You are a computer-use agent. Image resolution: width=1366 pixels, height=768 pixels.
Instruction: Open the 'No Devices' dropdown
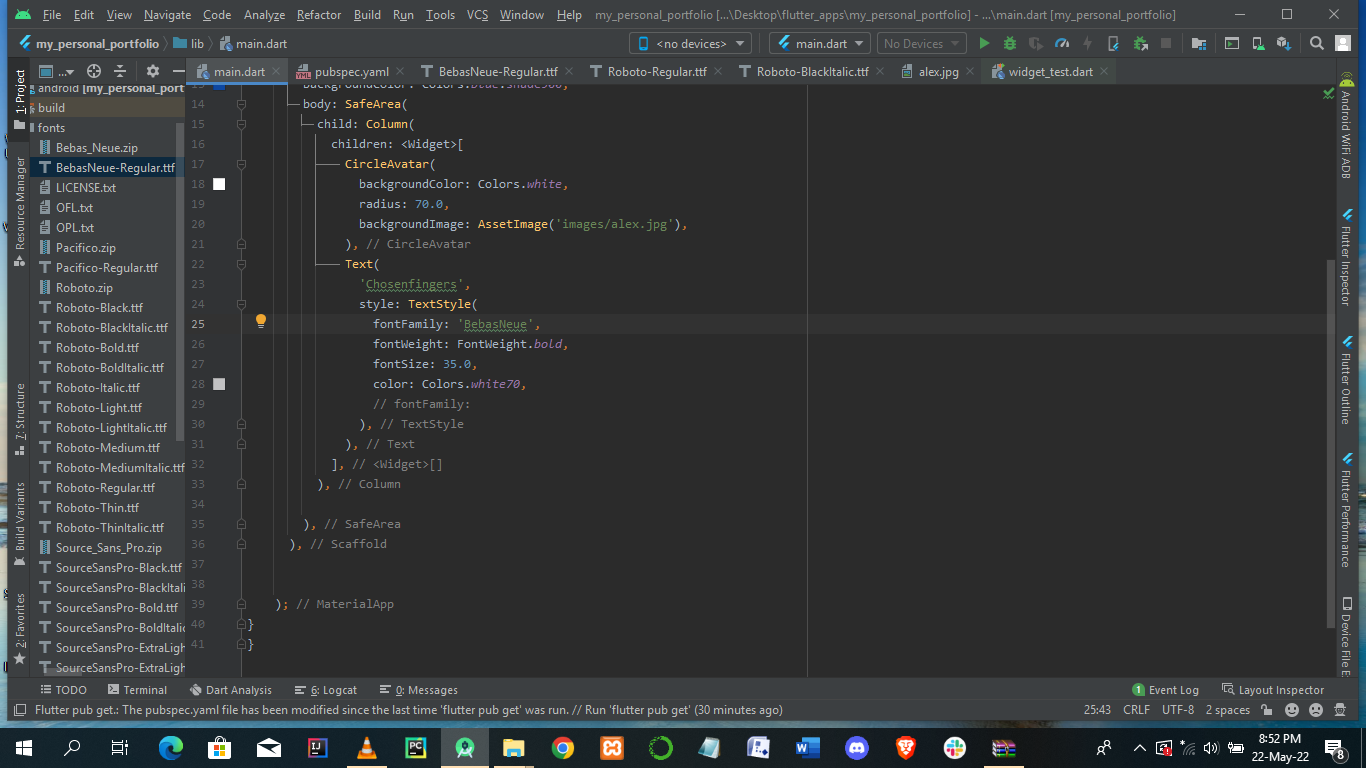click(x=921, y=44)
